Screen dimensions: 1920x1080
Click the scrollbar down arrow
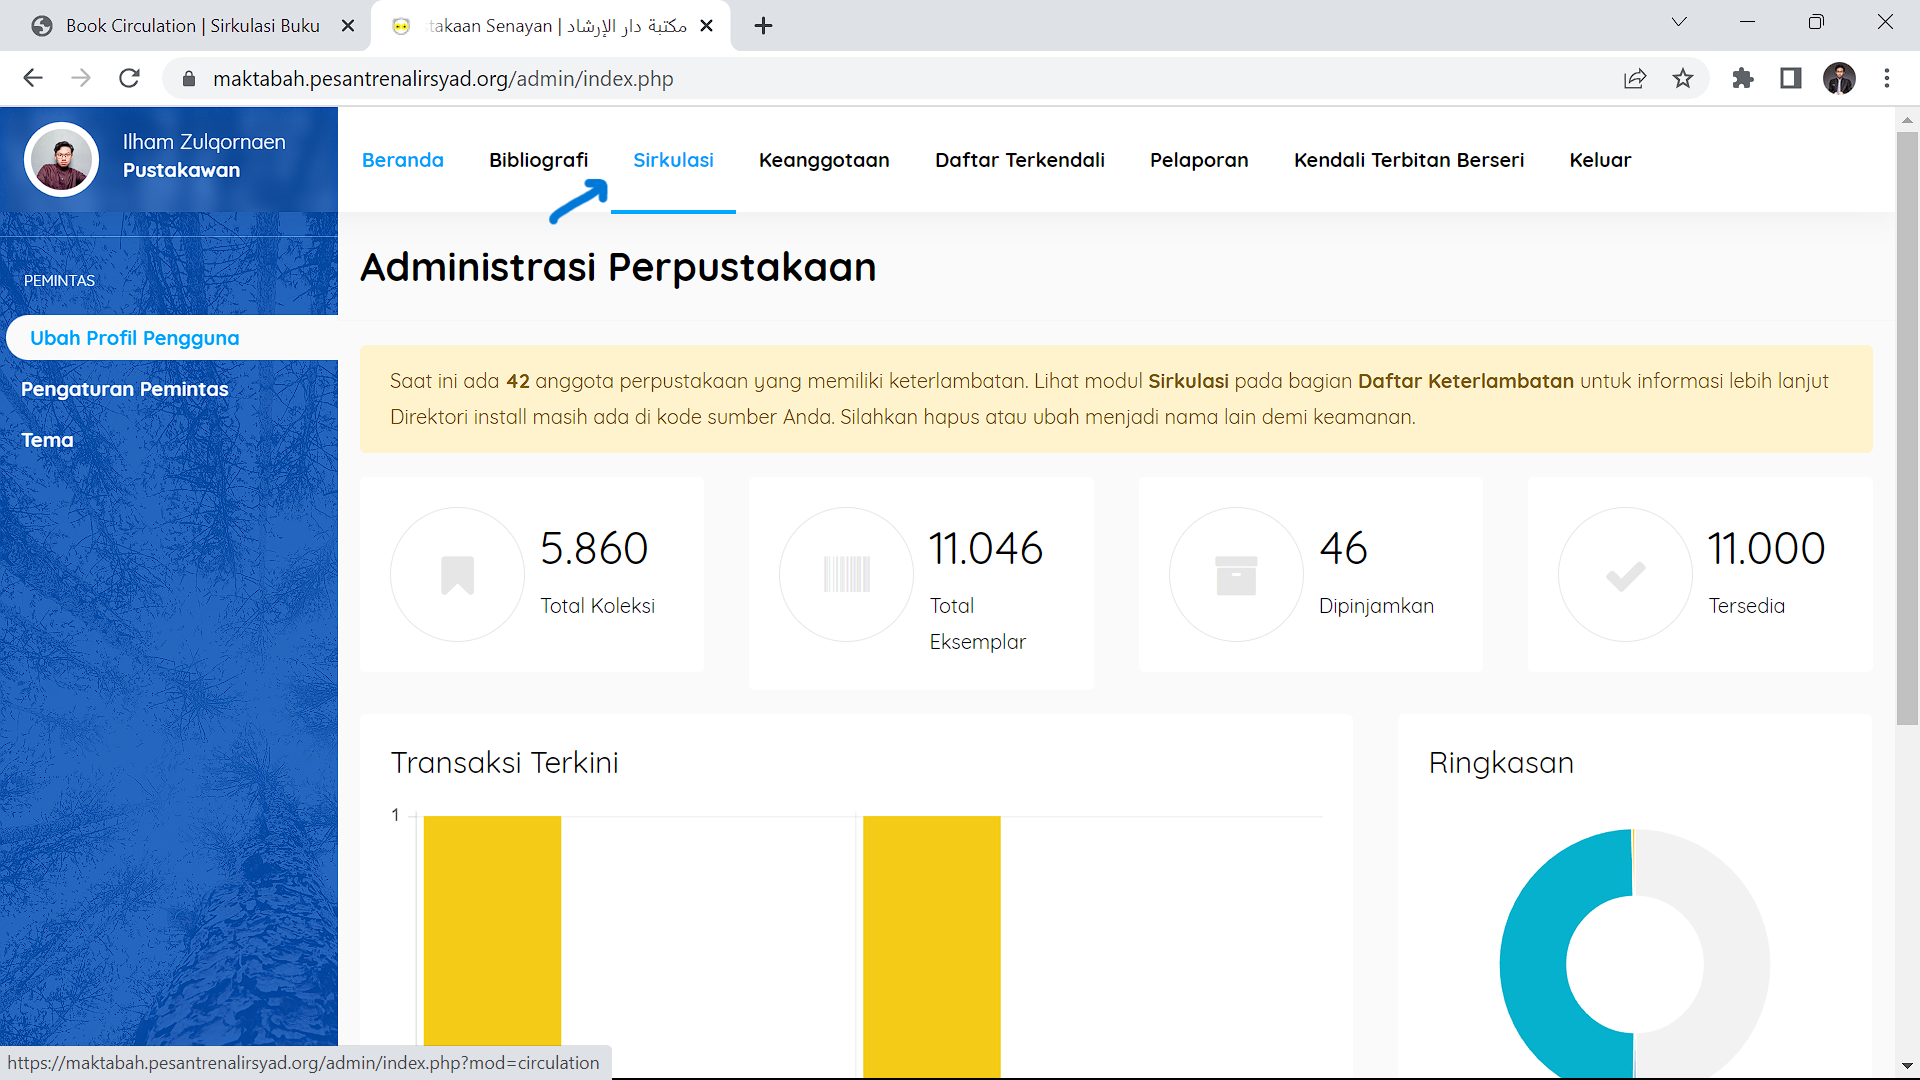point(1907,1066)
